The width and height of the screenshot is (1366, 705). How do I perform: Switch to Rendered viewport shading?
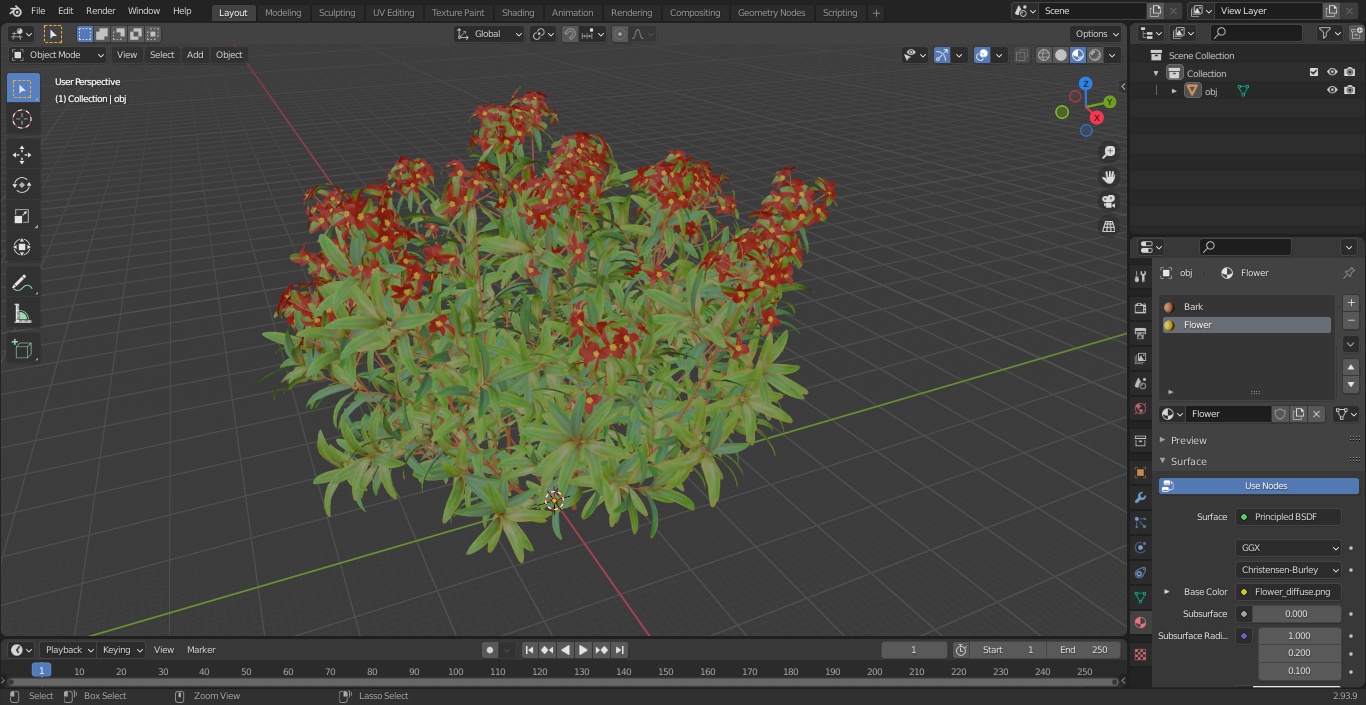1095,55
